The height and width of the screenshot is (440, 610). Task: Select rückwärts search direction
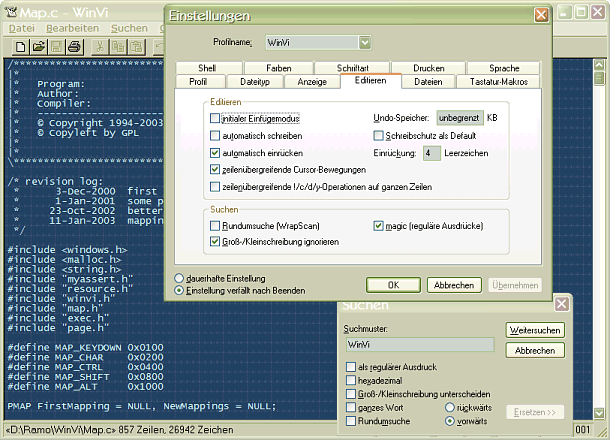coord(450,407)
